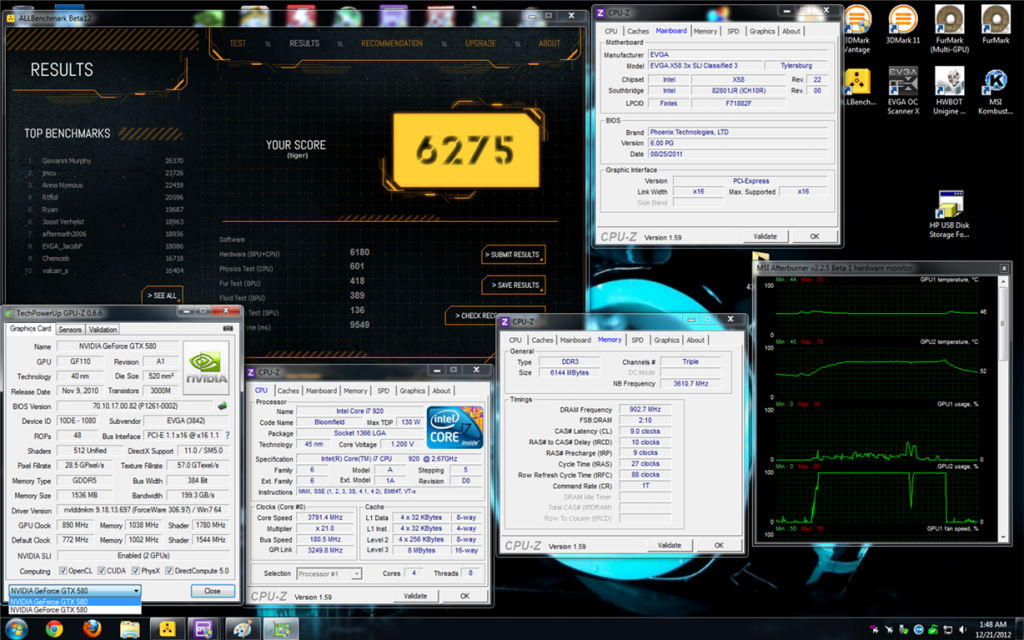The height and width of the screenshot is (640, 1024).
Task: Open the 3DMark 11 desktop shortcut
Action: click(x=903, y=24)
